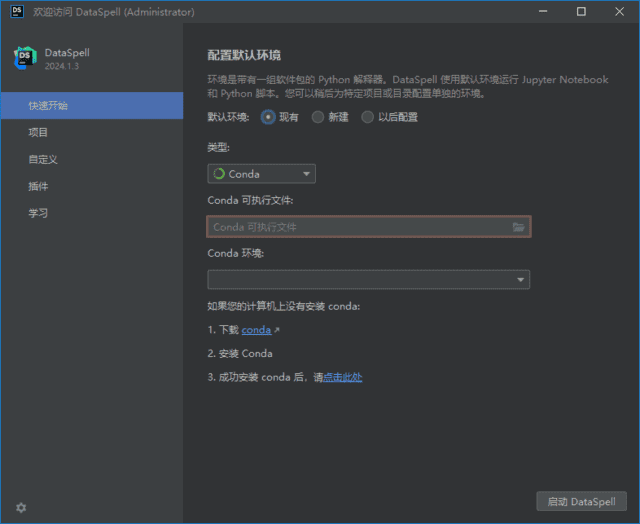Click the Conda spinner icon in type box
Image resolution: width=640 pixels, height=524 pixels.
point(219,174)
